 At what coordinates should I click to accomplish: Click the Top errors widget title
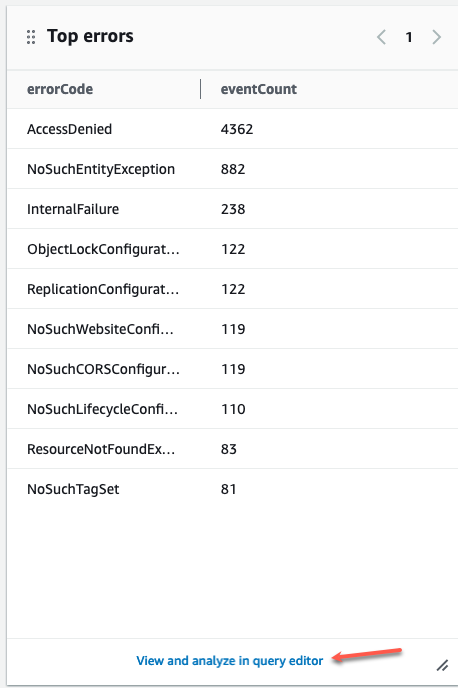(x=90, y=36)
